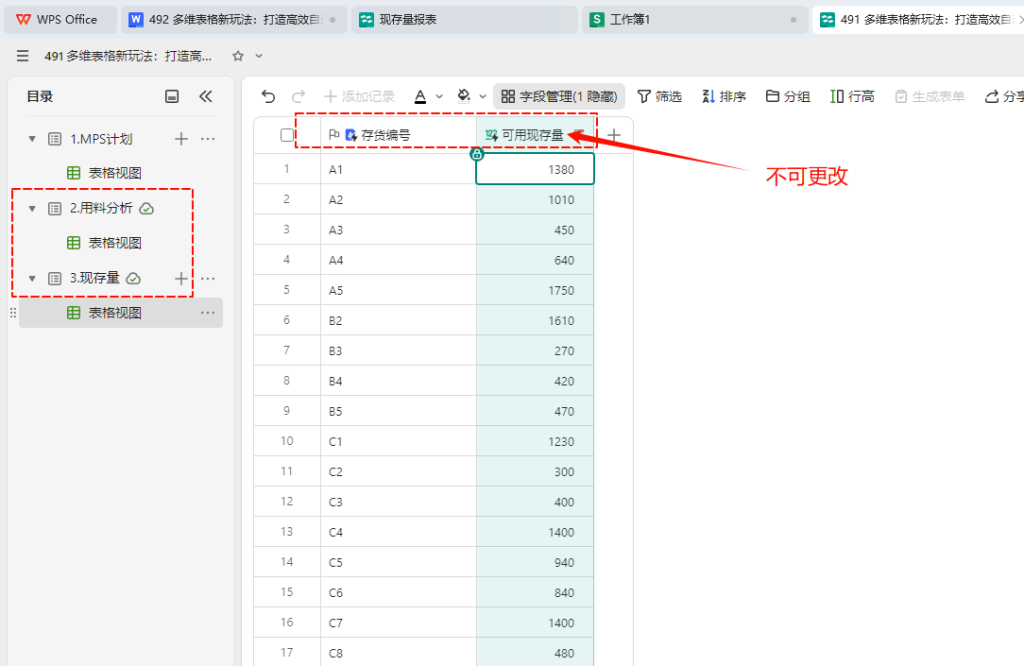This screenshot has height=666, width=1024.
Task: Click sync status icon beside 3.现存量
Action: click(x=133, y=279)
